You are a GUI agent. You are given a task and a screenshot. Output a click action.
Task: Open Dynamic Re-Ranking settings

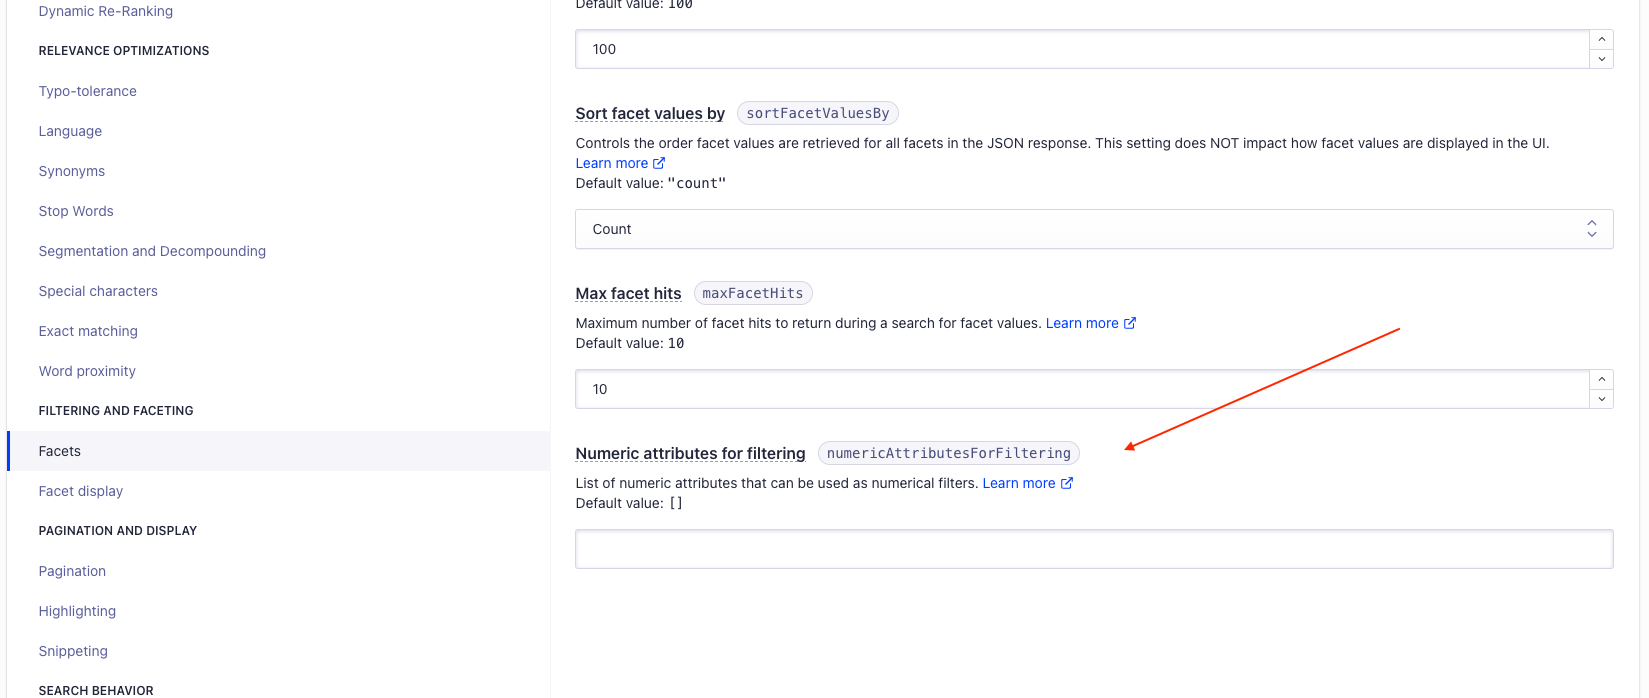click(x=106, y=11)
